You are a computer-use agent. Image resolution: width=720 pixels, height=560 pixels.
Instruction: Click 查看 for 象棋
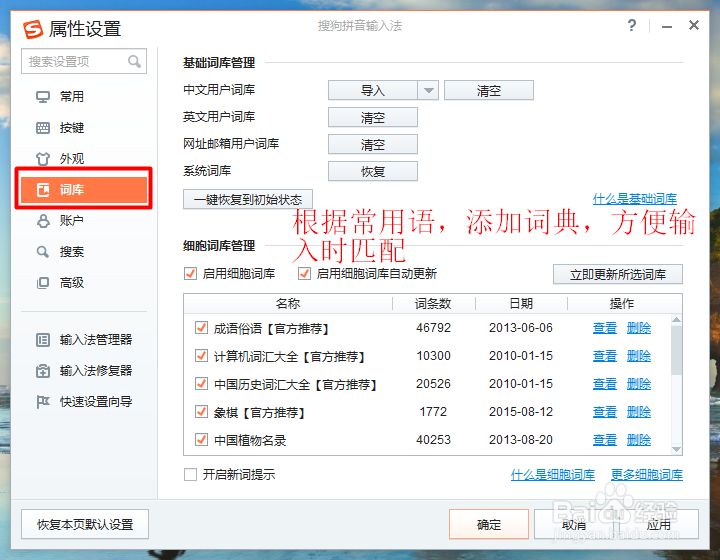click(605, 412)
